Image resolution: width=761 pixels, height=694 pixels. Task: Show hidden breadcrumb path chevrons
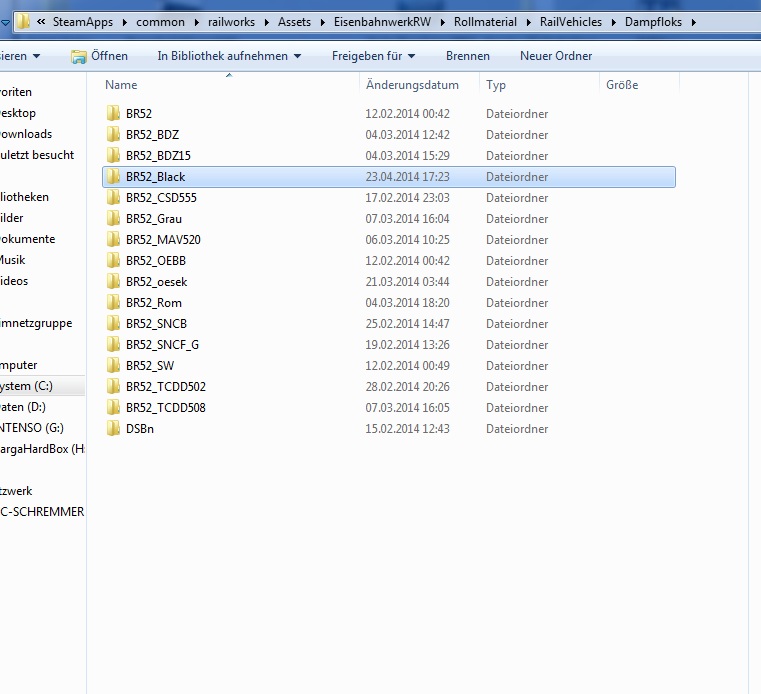tap(41, 22)
